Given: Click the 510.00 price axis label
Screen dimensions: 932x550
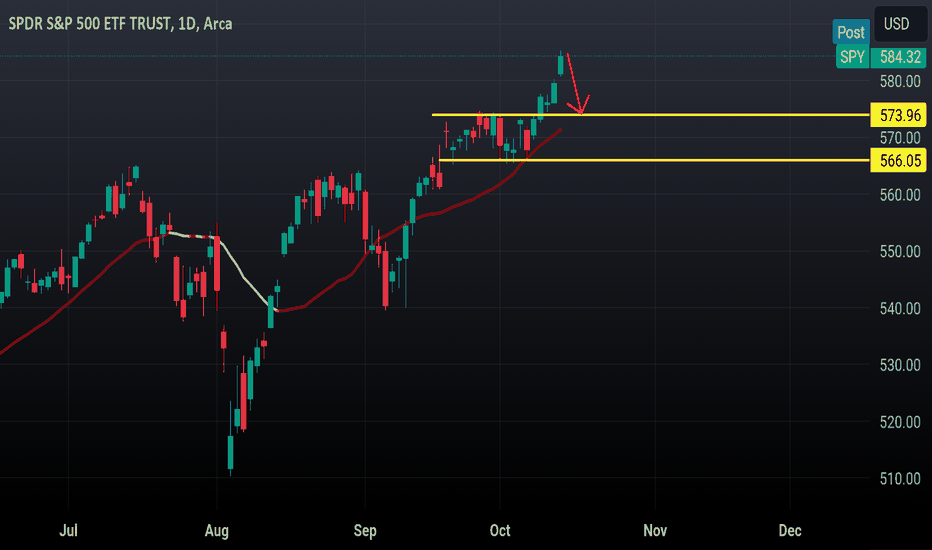Looking at the screenshot, I should click(x=900, y=479).
